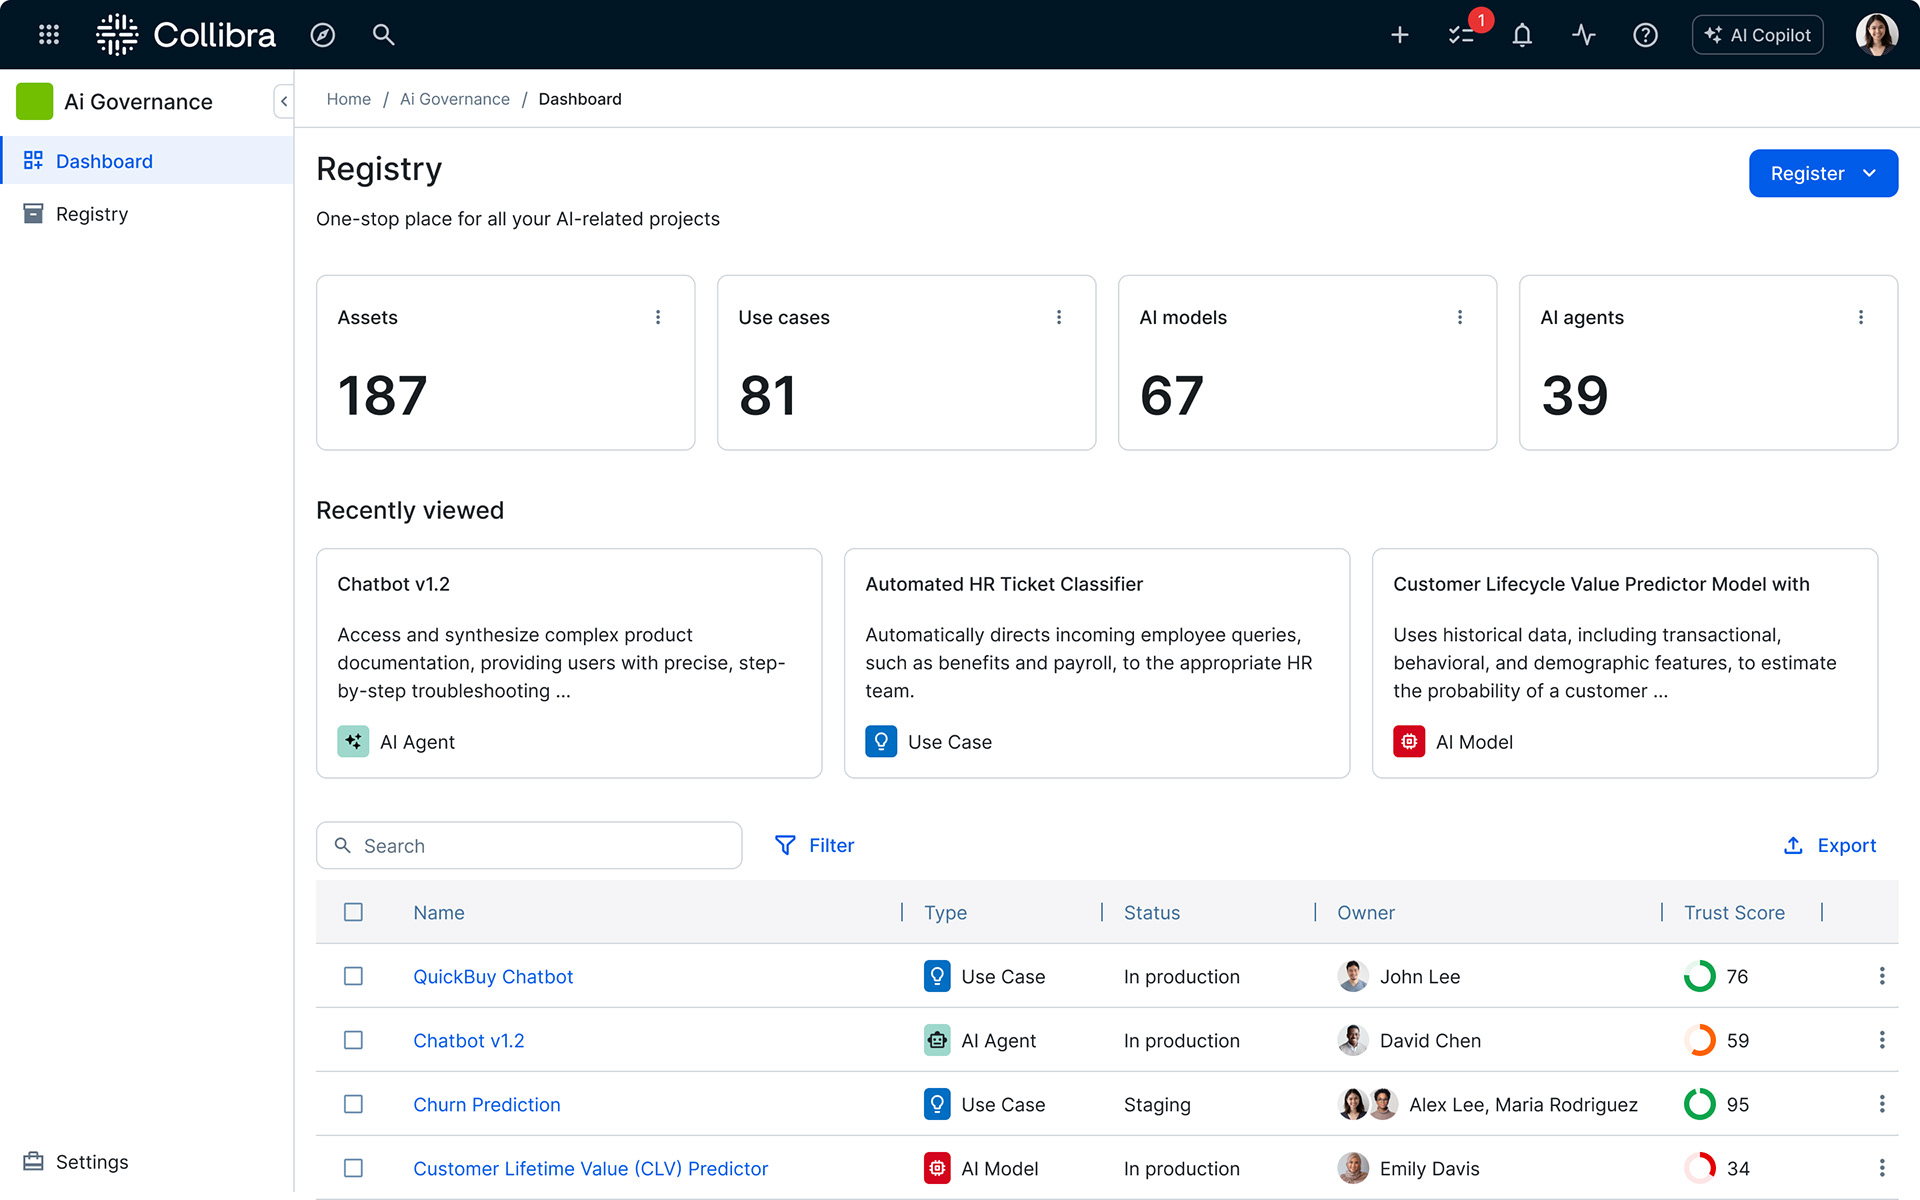Image resolution: width=1920 pixels, height=1200 pixels.
Task: Click the search magnifier in the top bar
Action: [383, 35]
